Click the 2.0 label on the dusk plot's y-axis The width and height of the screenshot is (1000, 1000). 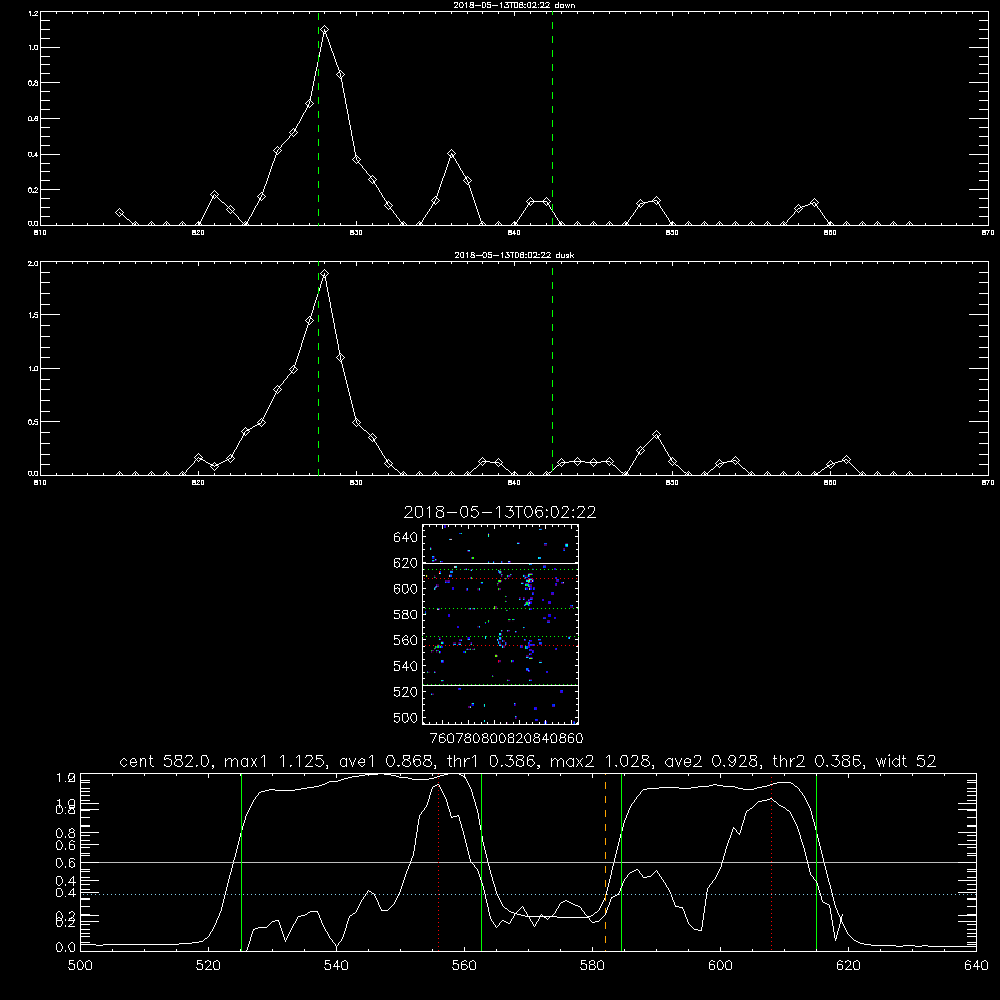[x=33, y=263]
